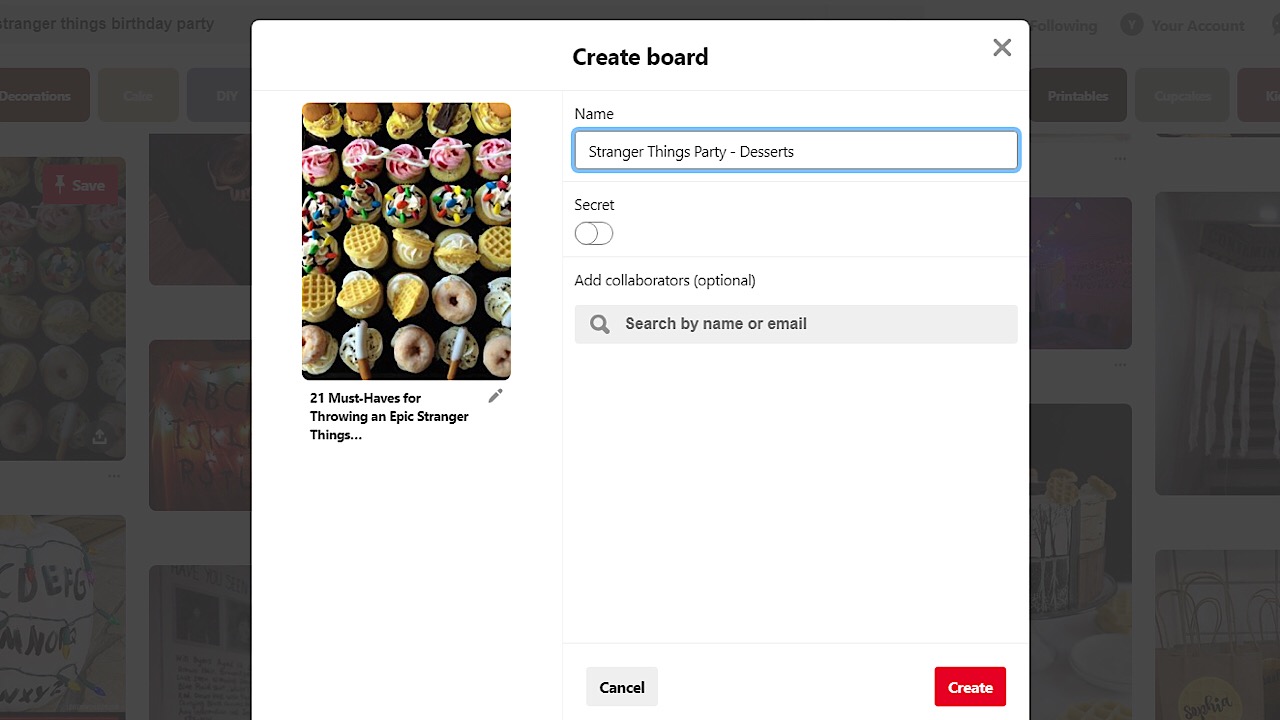Select the Cupcakes filter chip
1280x720 pixels.
click(1182, 96)
